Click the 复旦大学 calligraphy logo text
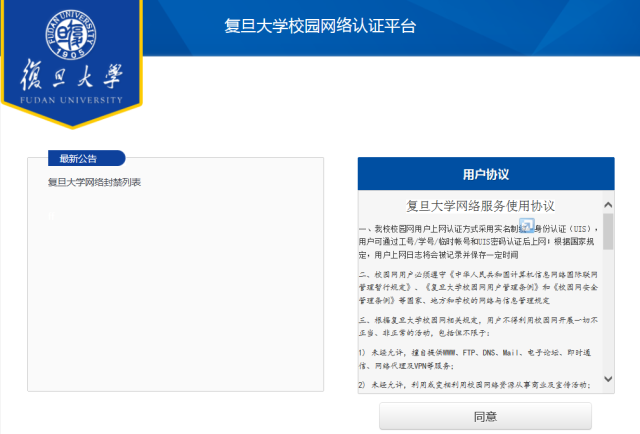Image resolution: width=640 pixels, height=434 pixels. [70, 79]
